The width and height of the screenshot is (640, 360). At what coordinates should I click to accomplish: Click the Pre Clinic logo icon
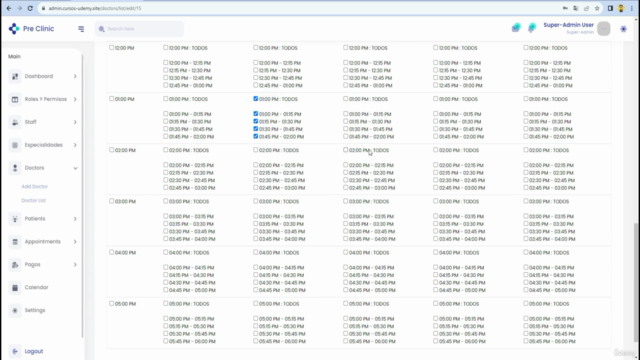14,29
